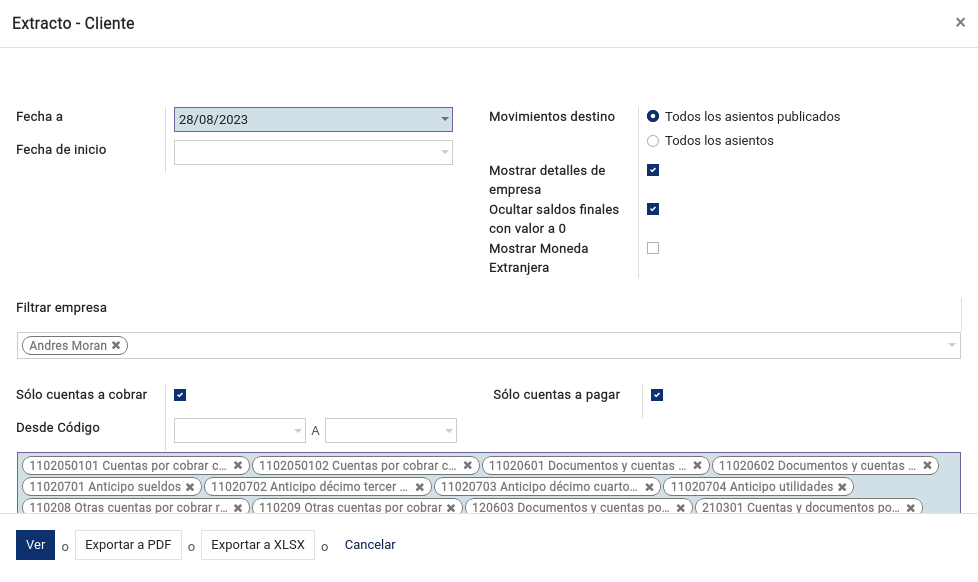
Task: Toggle Sólo cuentas a pagar checkbox
Action: [657, 395]
